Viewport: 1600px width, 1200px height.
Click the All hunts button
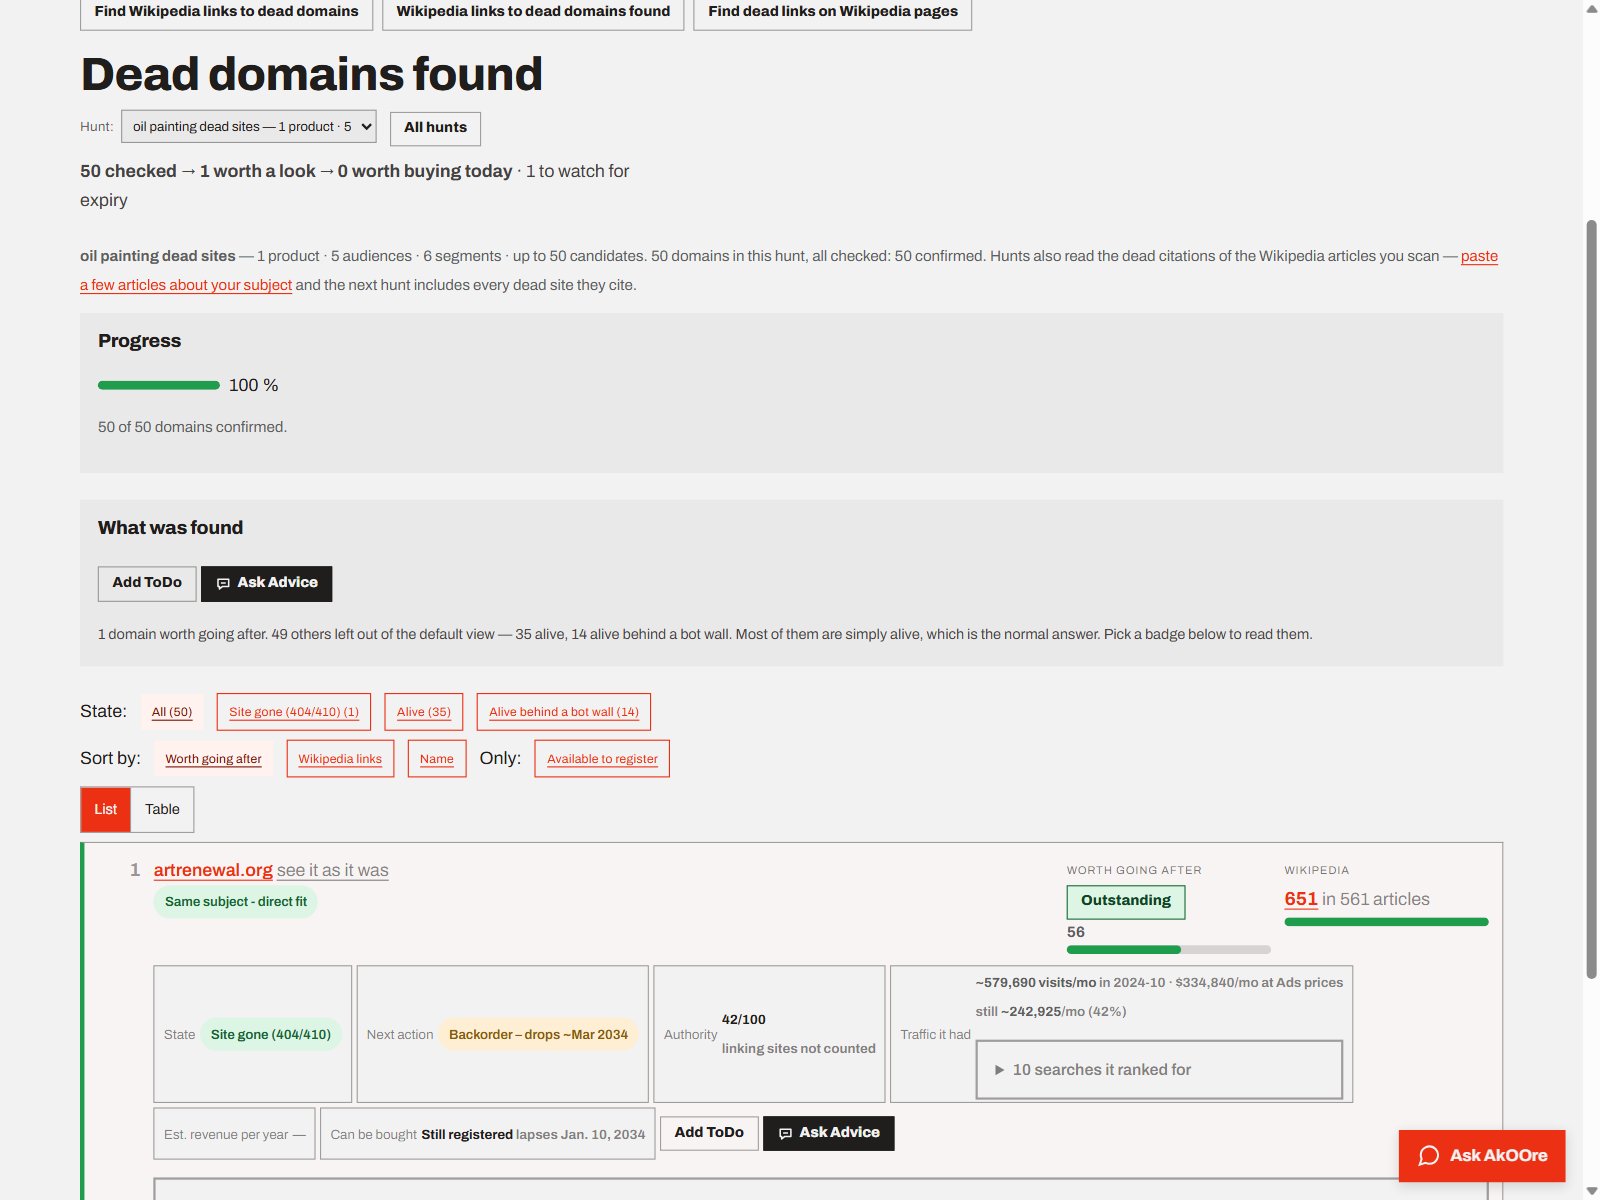click(x=435, y=128)
